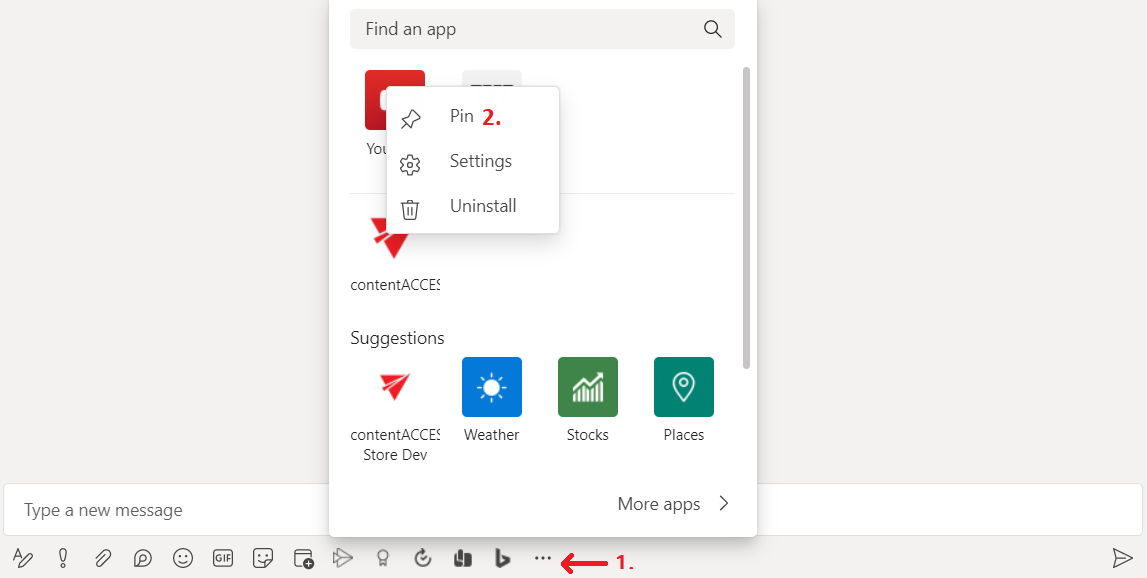Open the emoji picker
Image resolution: width=1147 pixels, height=578 pixels.
pos(182,558)
